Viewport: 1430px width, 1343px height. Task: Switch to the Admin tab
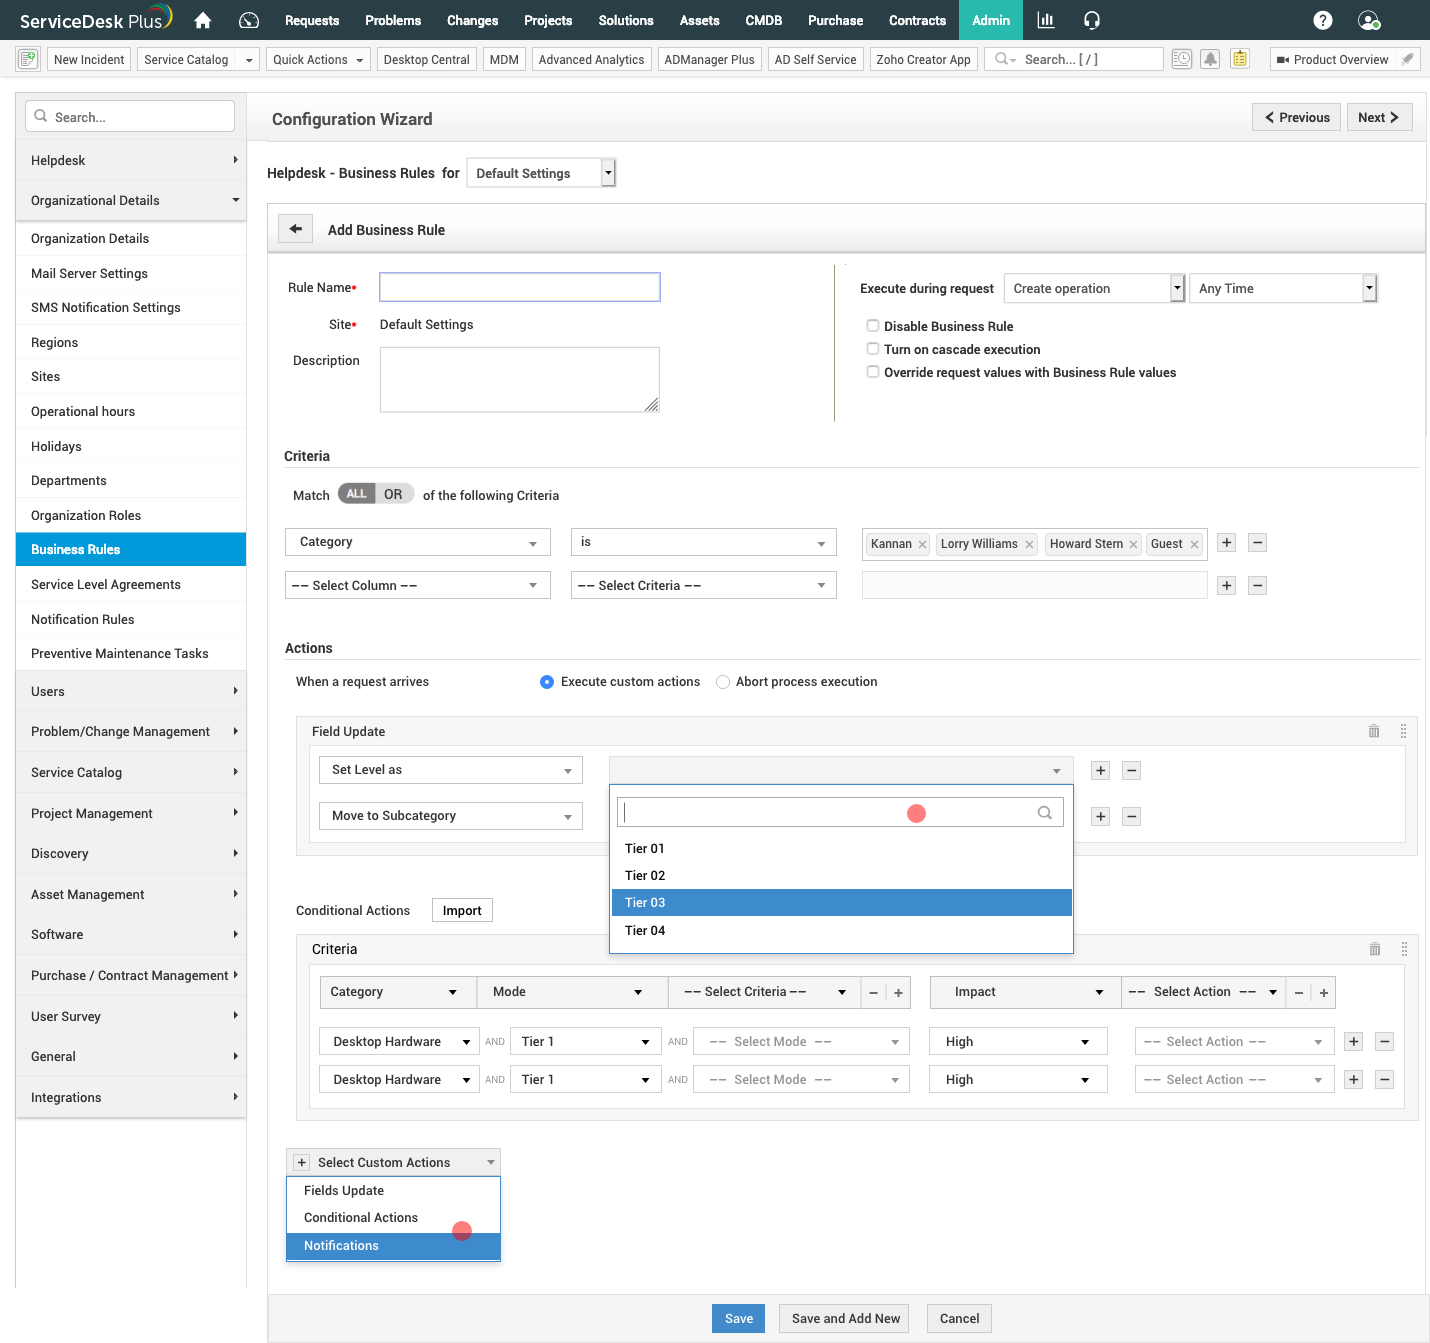[x=990, y=20]
